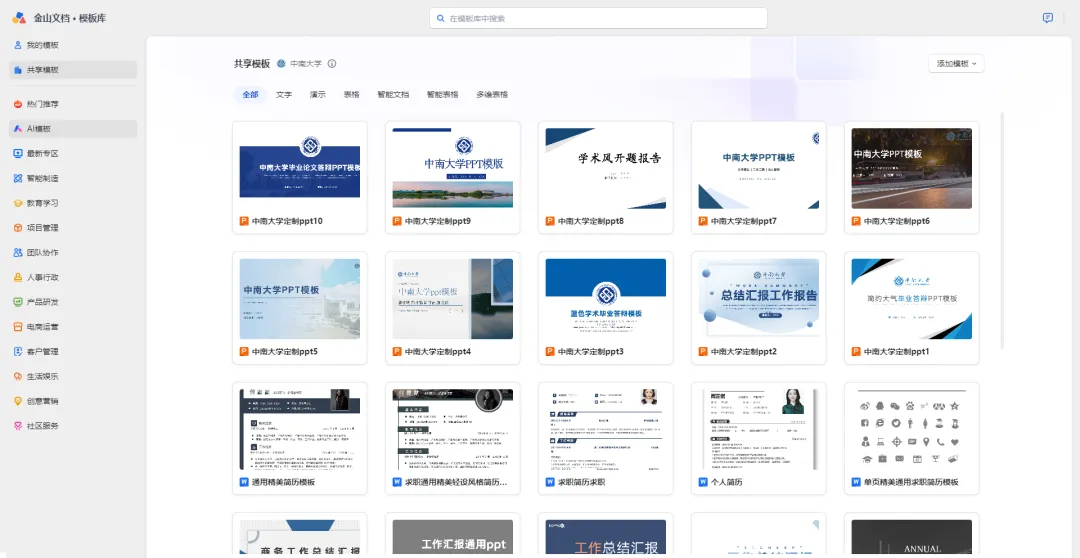Click the presentation icon beside 中南大学定制ppt6
1080x558 pixels.
856,221
